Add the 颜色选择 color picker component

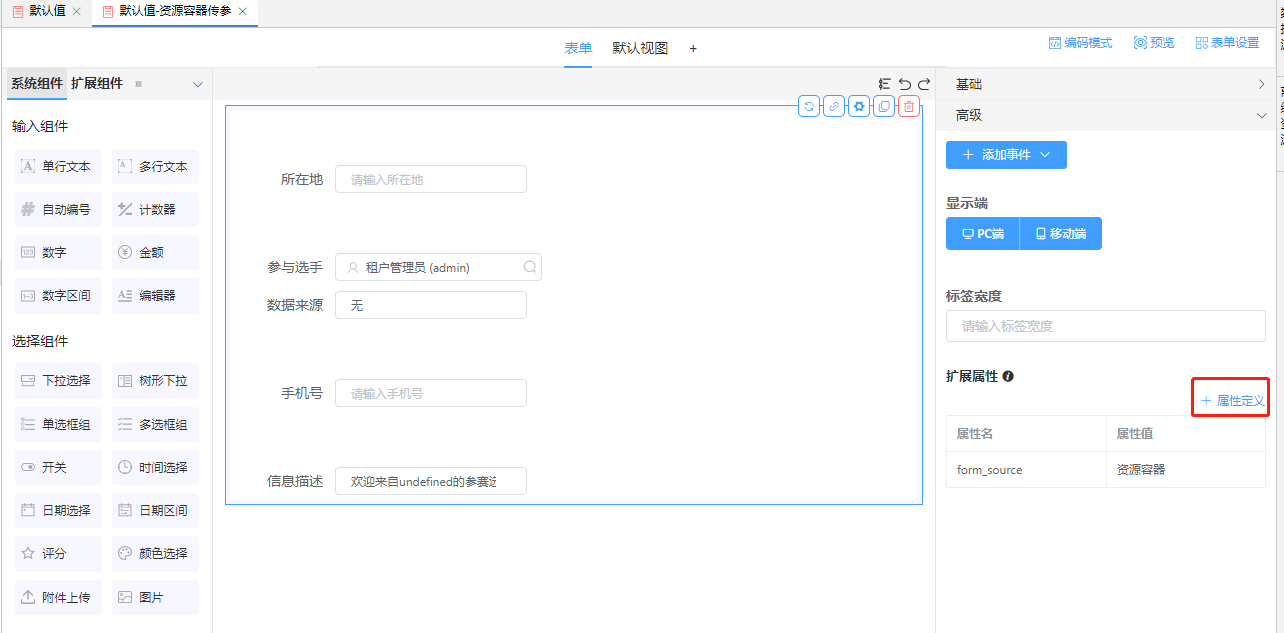click(x=154, y=553)
